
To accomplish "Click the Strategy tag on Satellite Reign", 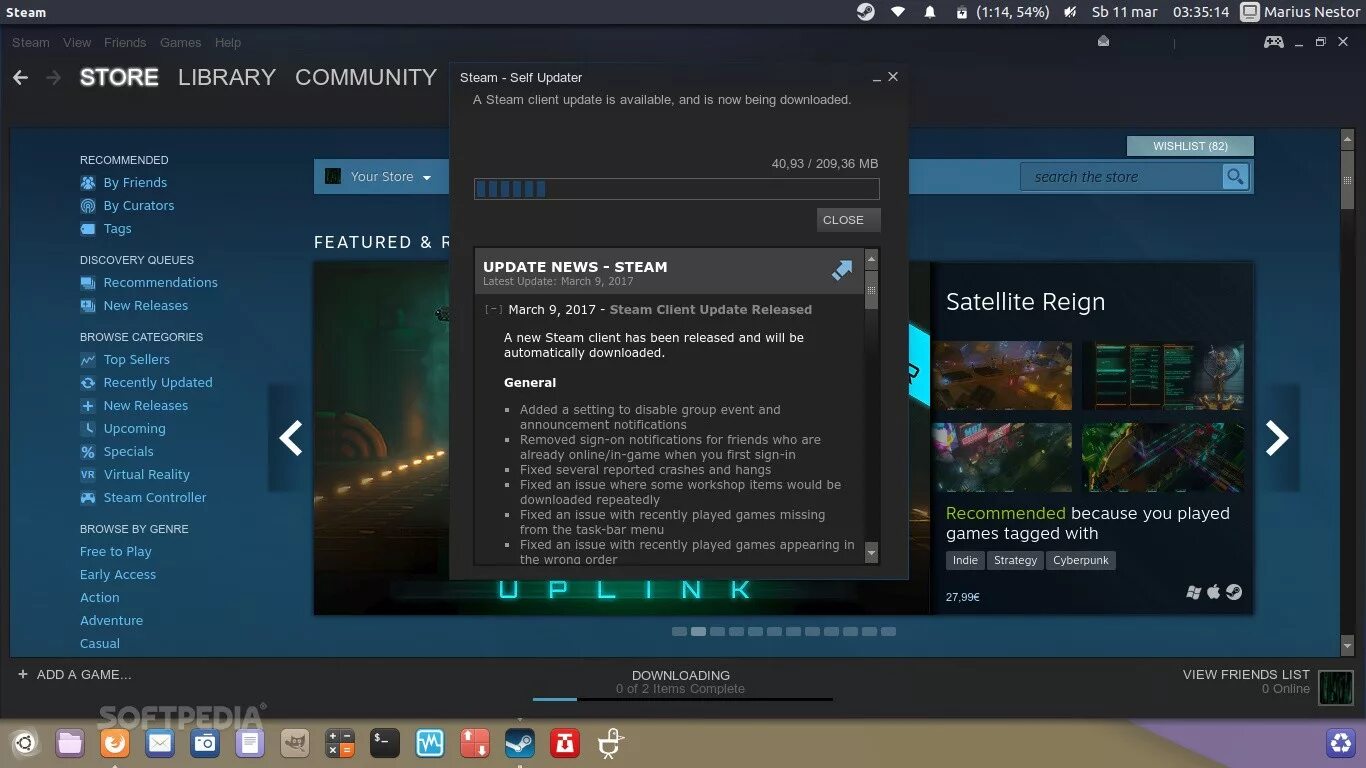I will 1015,560.
